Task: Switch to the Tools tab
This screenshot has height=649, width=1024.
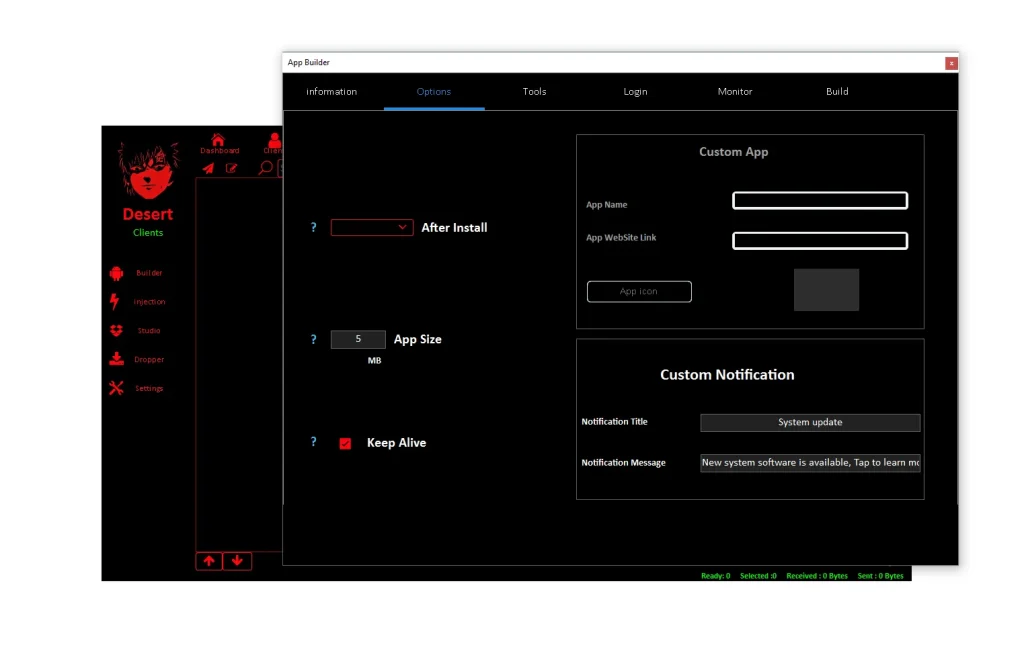Action: pyautogui.click(x=534, y=92)
